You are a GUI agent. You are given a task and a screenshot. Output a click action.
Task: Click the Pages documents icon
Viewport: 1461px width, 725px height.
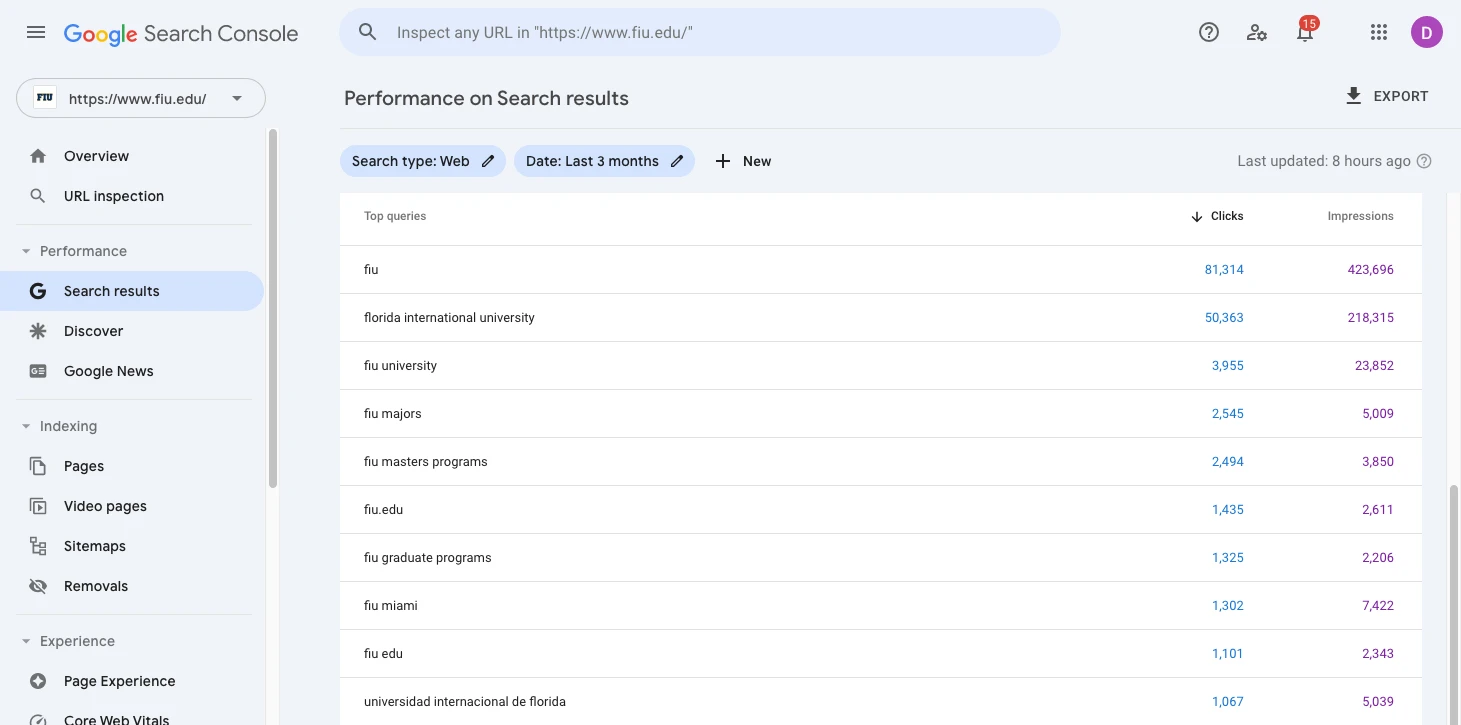tap(38, 466)
